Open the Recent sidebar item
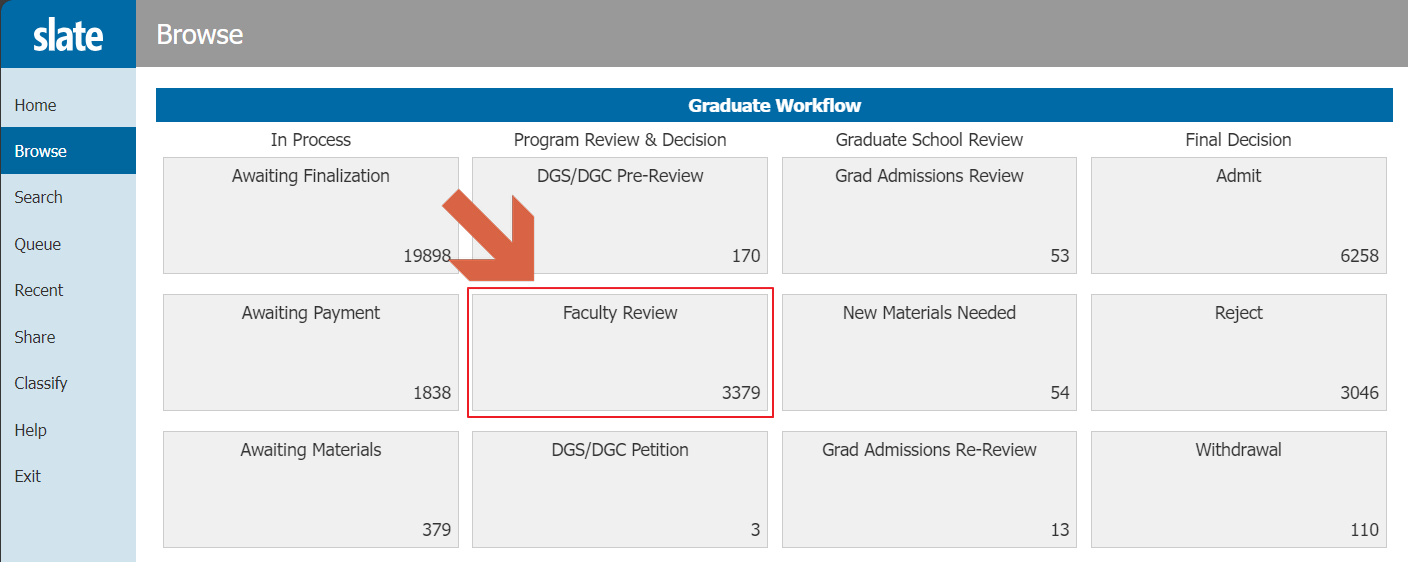Screen dimensions: 1408x562 [x=39, y=290]
